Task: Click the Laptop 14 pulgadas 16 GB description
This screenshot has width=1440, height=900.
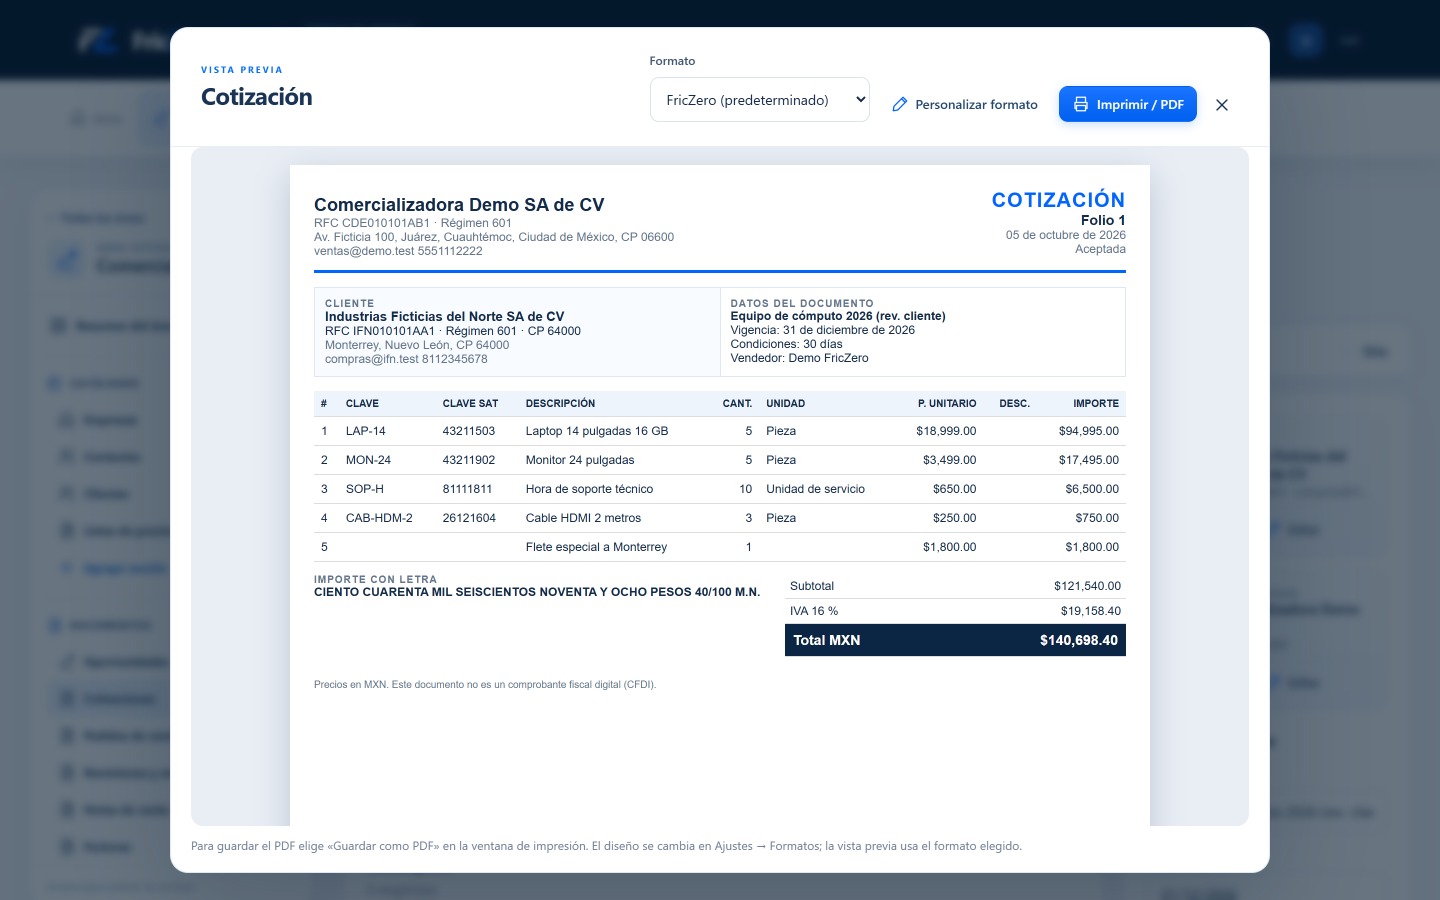Action: click(597, 431)
